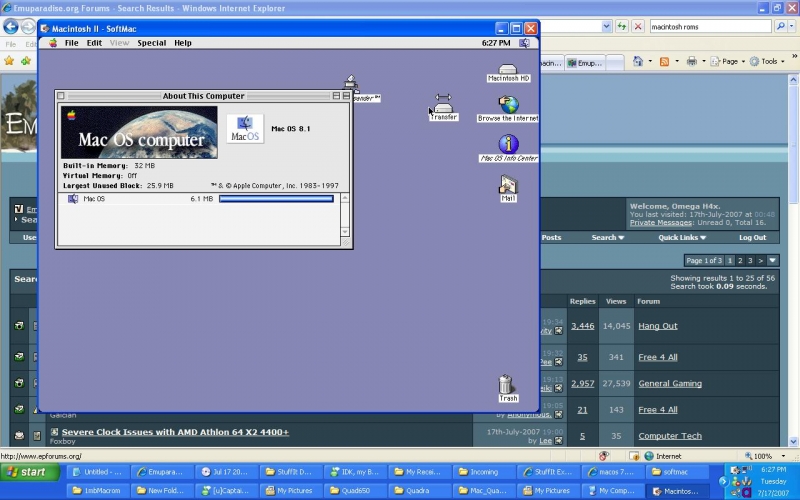The width and height of the screenshot is (800, 500).
Task: Open the Hang Out forum link
Action: point(658,326)
